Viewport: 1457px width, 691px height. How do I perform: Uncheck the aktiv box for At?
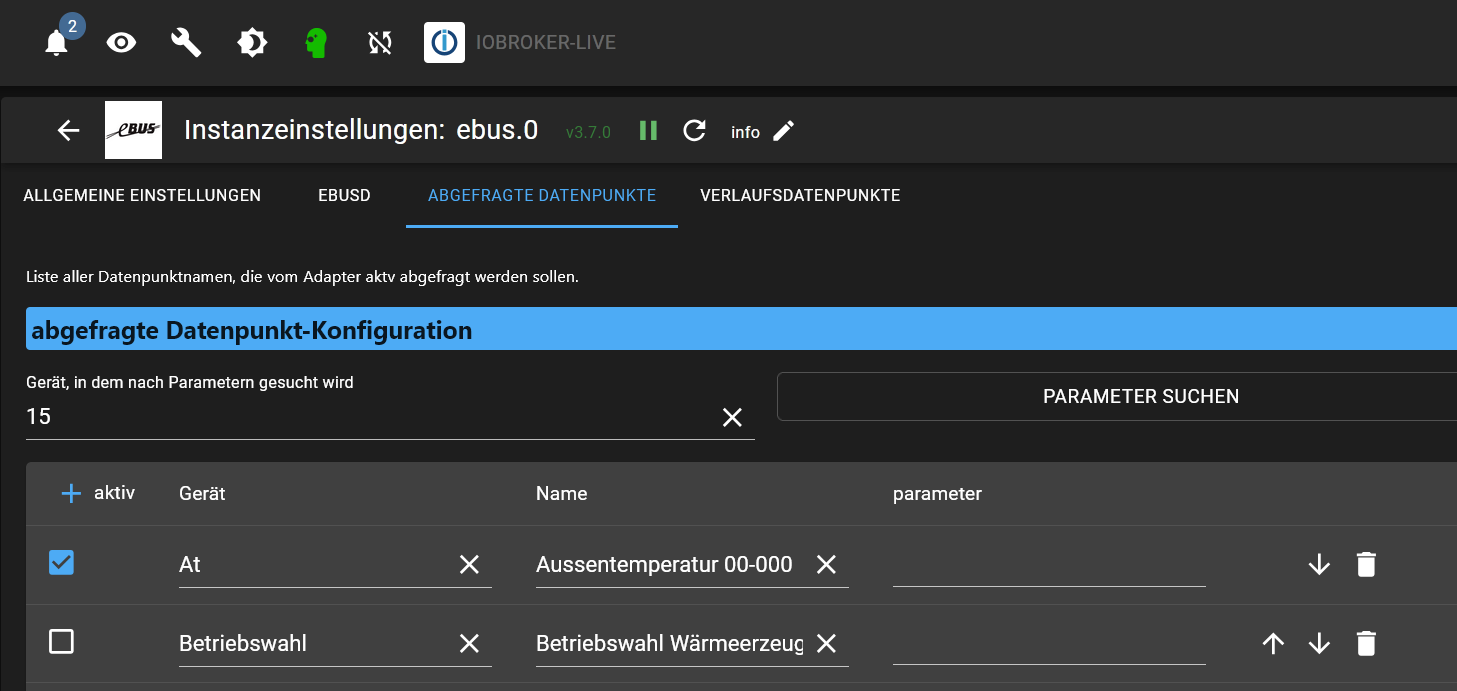(x=62, y=563)
